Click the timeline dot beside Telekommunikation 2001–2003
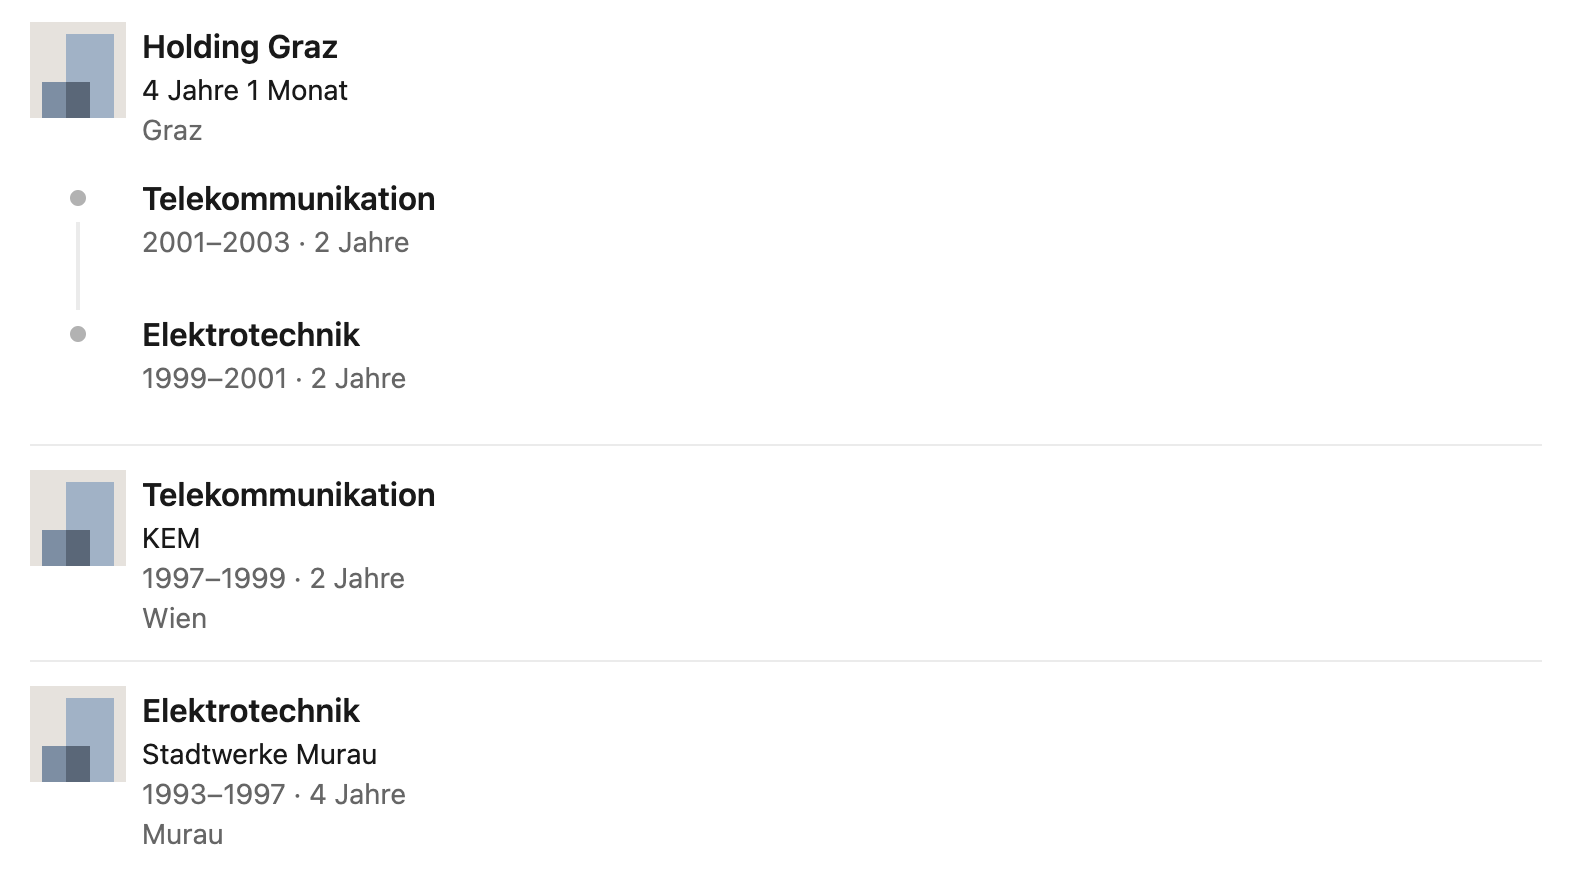Screen dimensions: 1574x882 coord(78,198)
